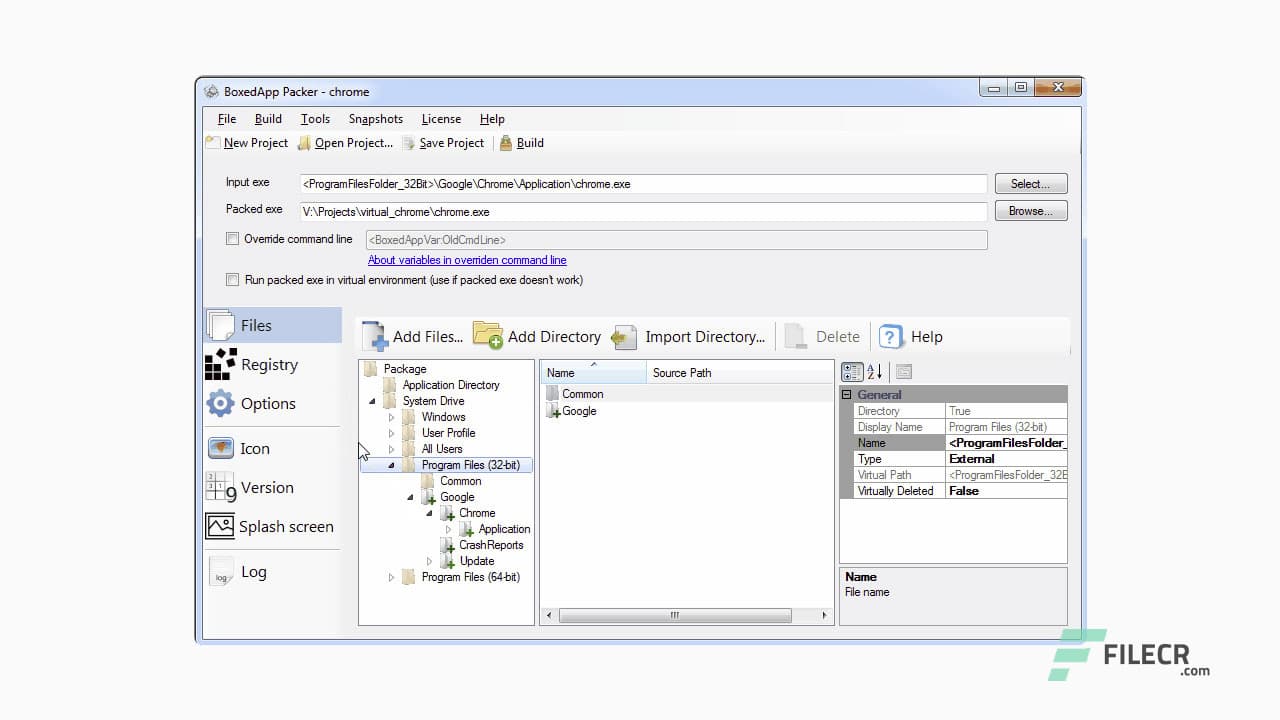Screen dimensions: 1280x720
Task: Click the file list horizontal scrollbar
Action: pyautogui.click(x=675, y=616)
